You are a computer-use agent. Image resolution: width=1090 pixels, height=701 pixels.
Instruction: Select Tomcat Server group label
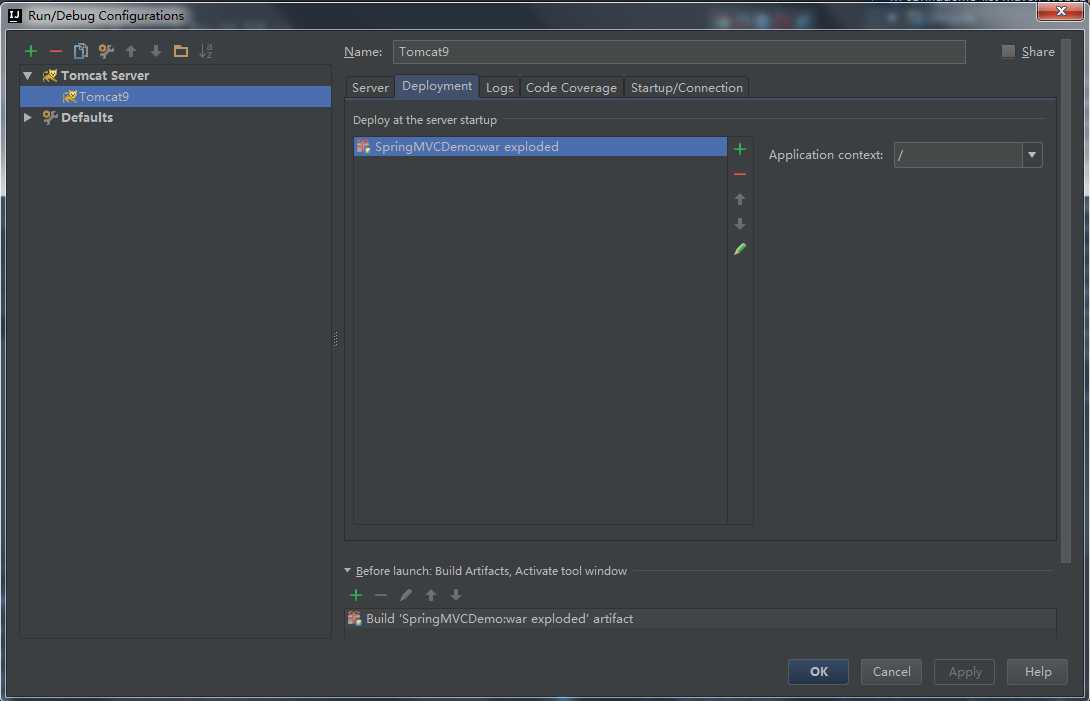coord(105,75)
